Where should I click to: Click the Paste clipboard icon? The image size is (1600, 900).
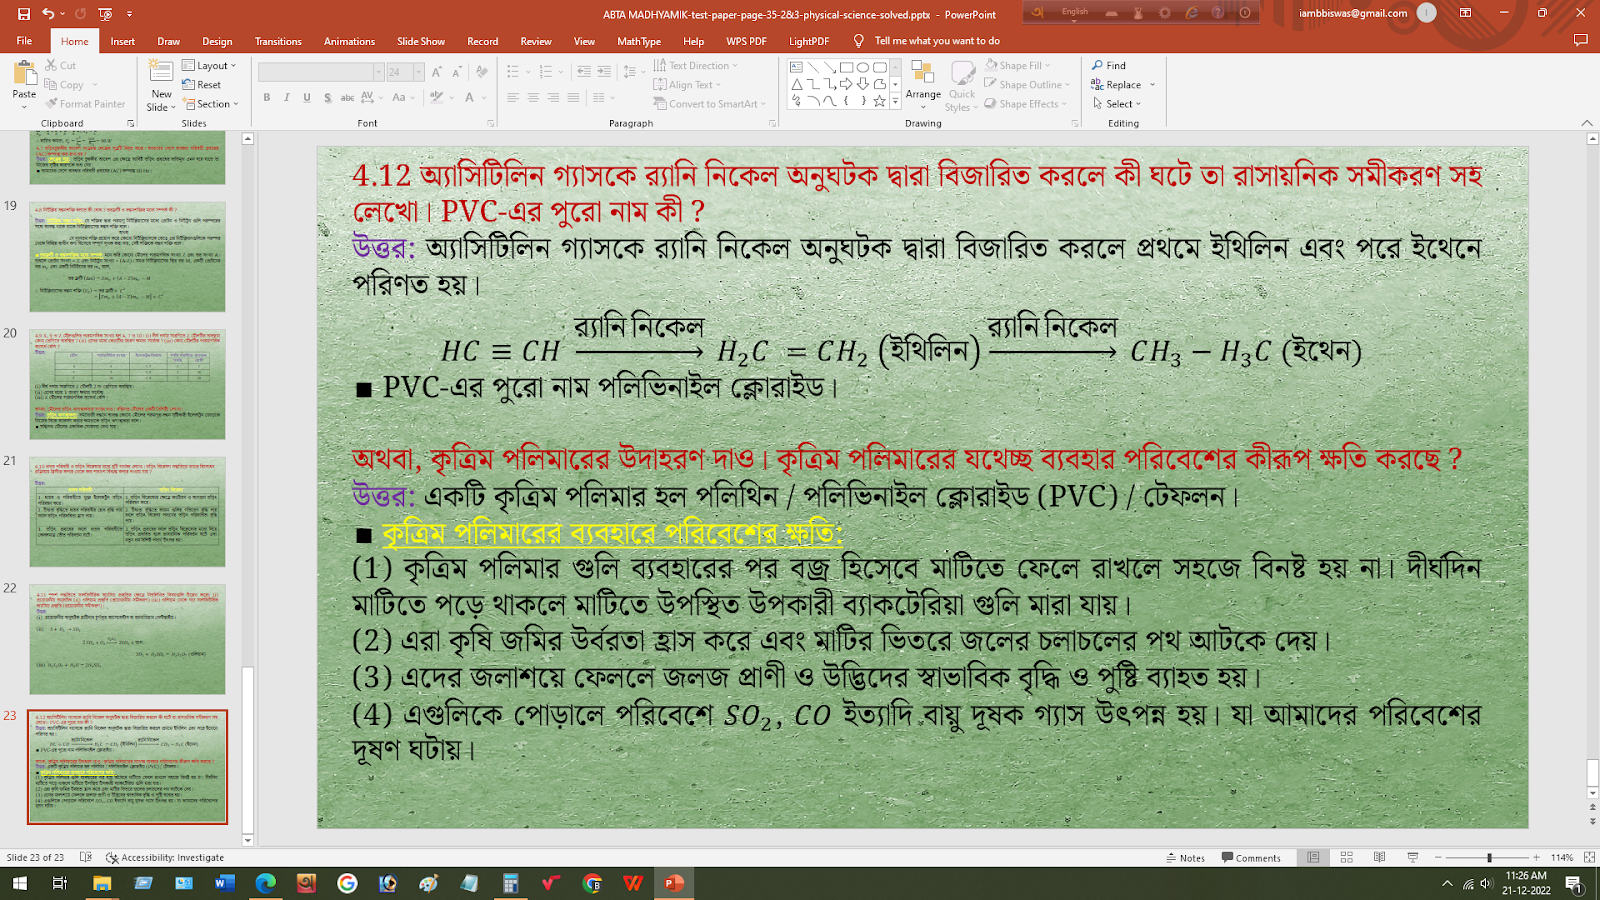click(x=24, y=75)
